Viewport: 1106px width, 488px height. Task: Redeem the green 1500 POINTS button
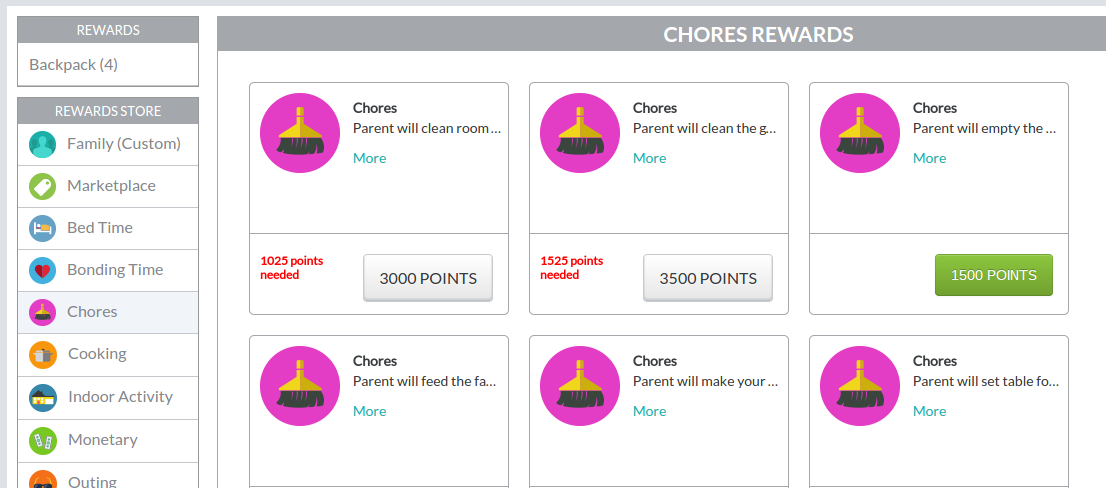994,275
